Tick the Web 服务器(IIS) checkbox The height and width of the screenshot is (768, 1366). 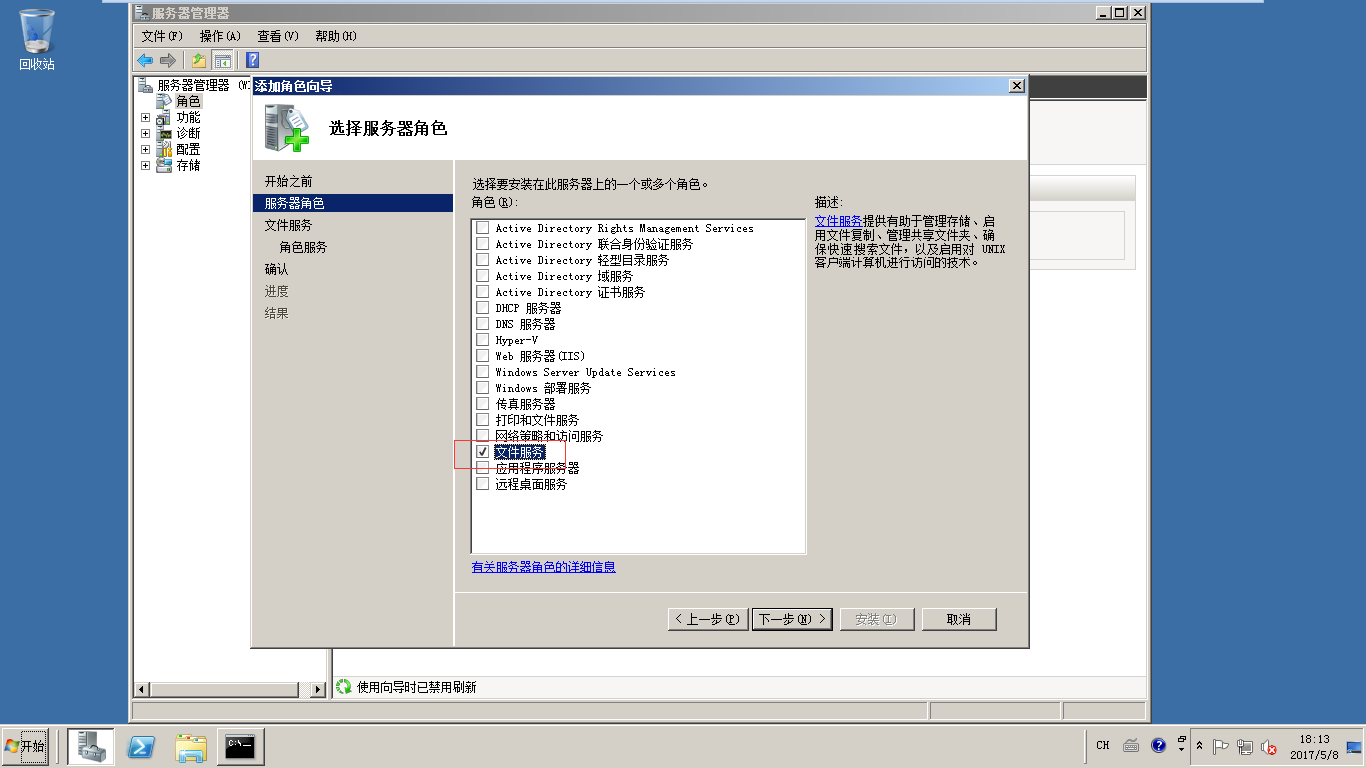point(483,356)
